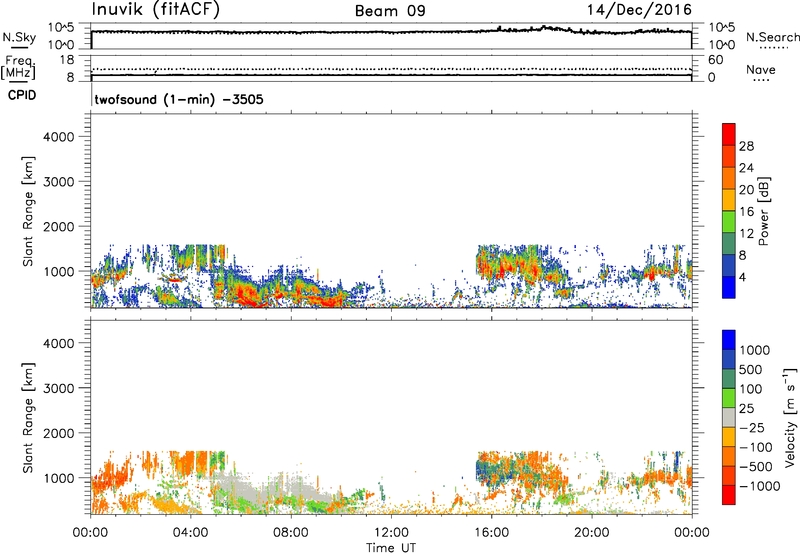Click the '28' value on power scale
This screenshot has height=554, width=800.
click(746, 146)
